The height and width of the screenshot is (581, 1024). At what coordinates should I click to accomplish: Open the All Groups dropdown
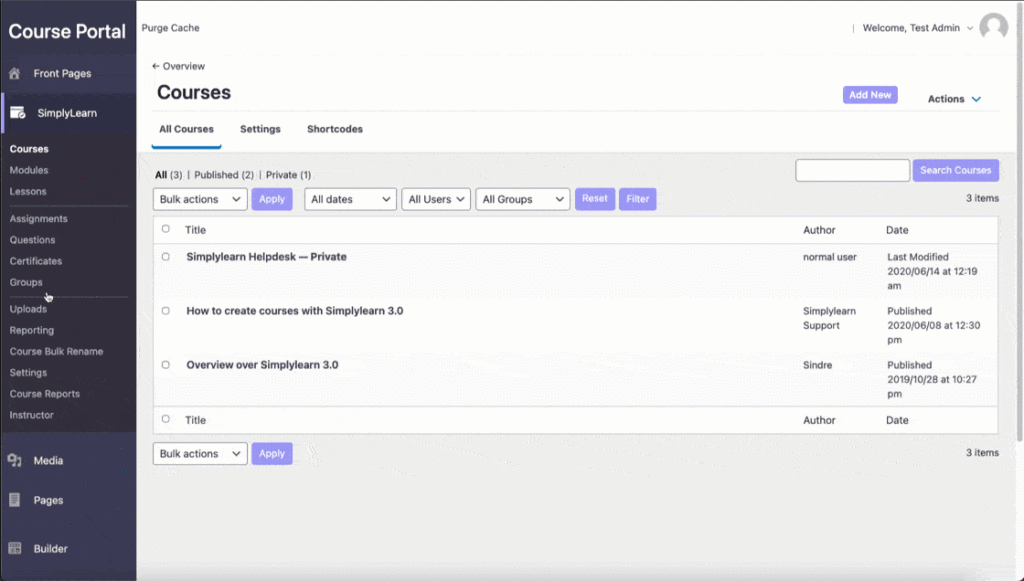pyautogui.click(x=522, y=199)
